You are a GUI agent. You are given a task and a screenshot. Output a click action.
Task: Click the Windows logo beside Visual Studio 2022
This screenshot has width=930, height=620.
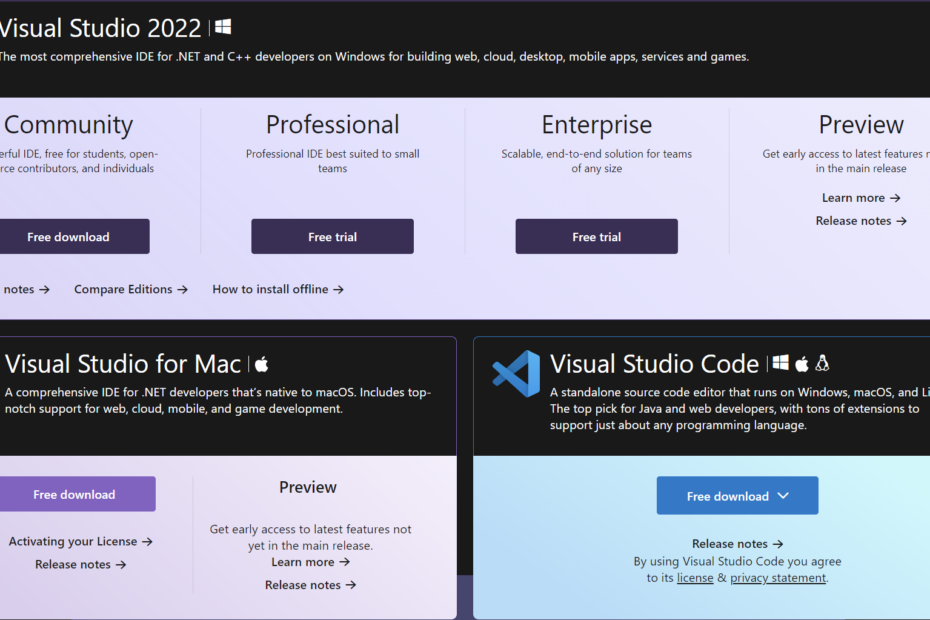coord(222,27)
